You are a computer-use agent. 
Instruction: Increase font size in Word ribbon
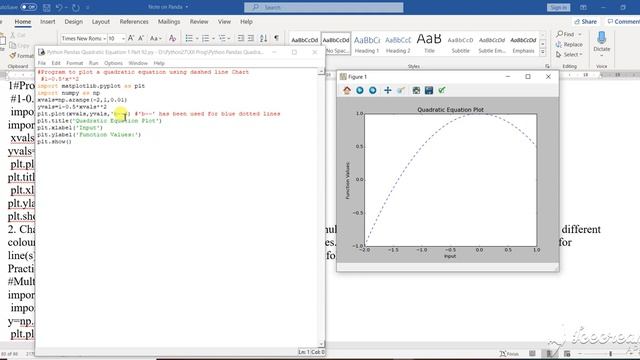pyautogui.click(x=131, y=38)
